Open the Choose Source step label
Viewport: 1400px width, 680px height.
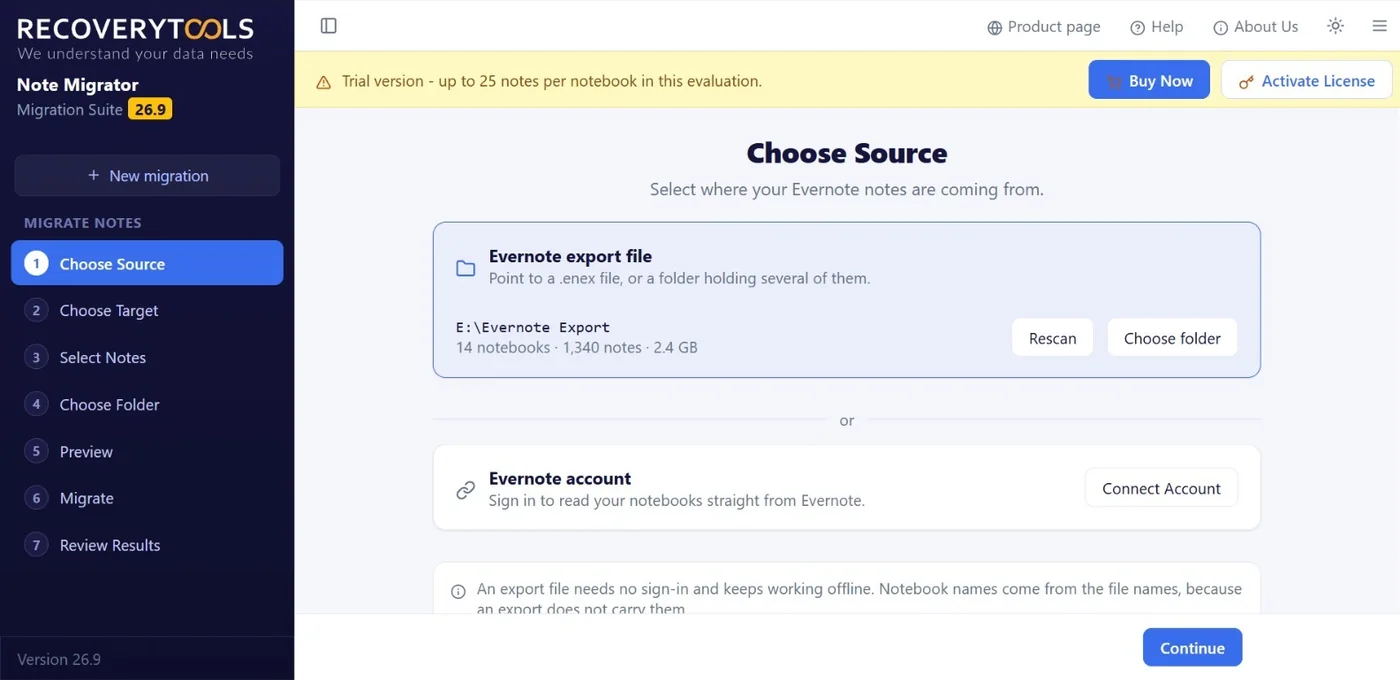click(x=112, y=264)
